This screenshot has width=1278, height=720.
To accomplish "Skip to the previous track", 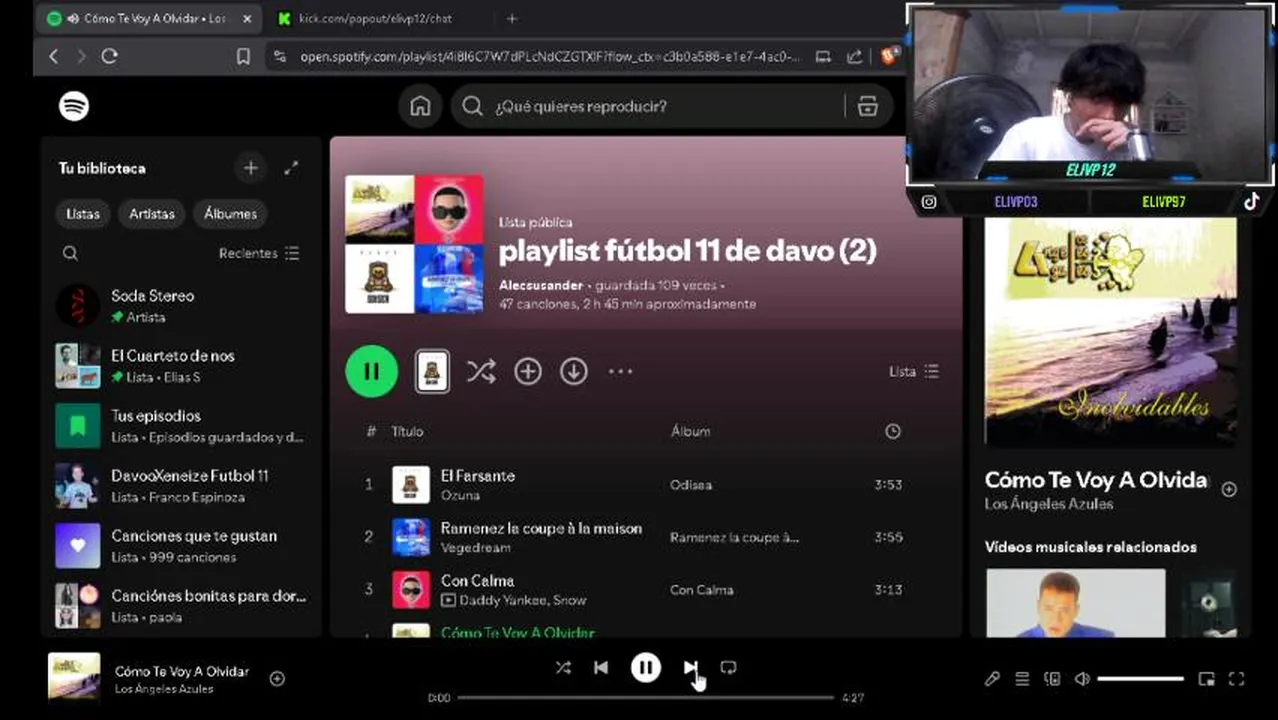I will tap(601, 668).
